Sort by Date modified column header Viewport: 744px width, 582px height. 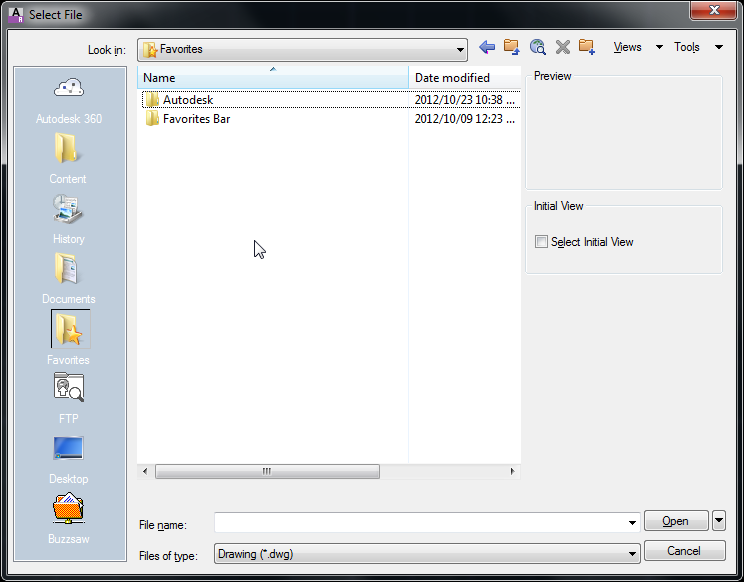(465, 77)
